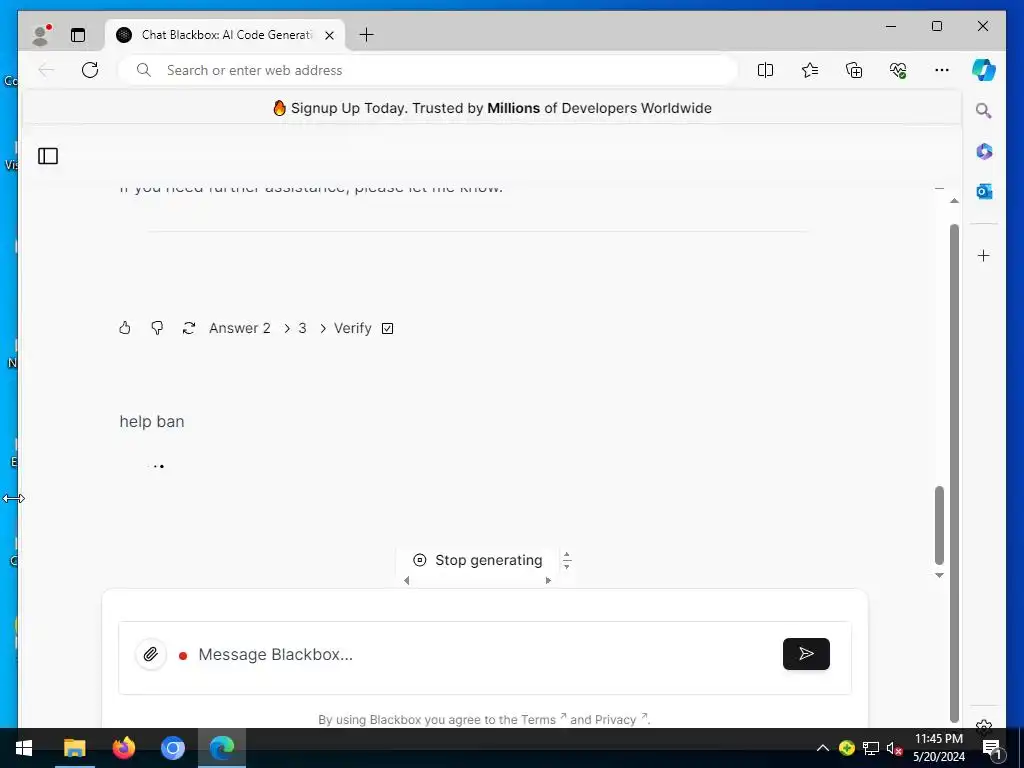Click the network status tray icon
This screenshot has width=1024, height=768.
click(x=871, y=748)
